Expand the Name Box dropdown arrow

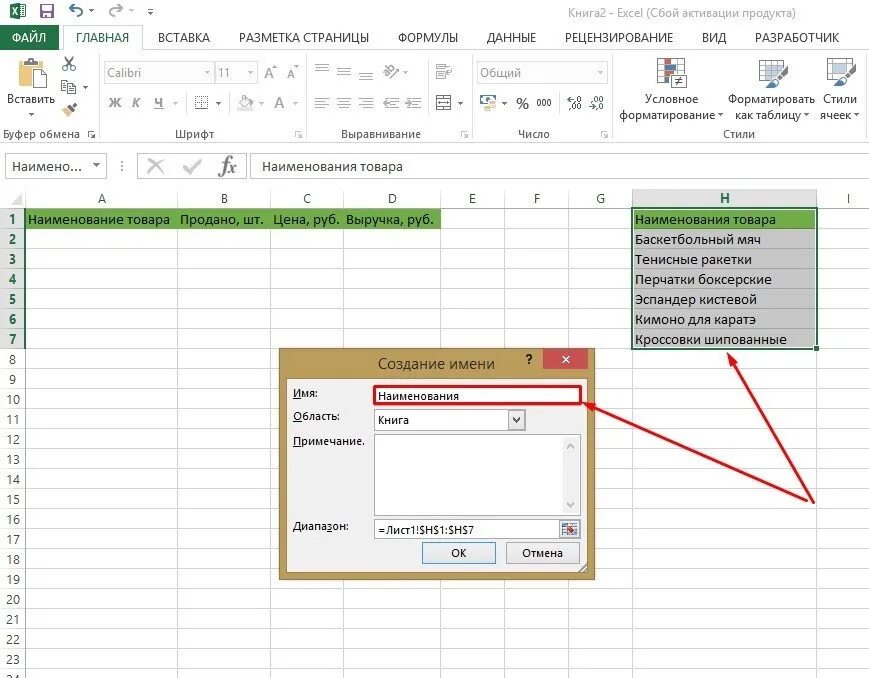(96, 165)
